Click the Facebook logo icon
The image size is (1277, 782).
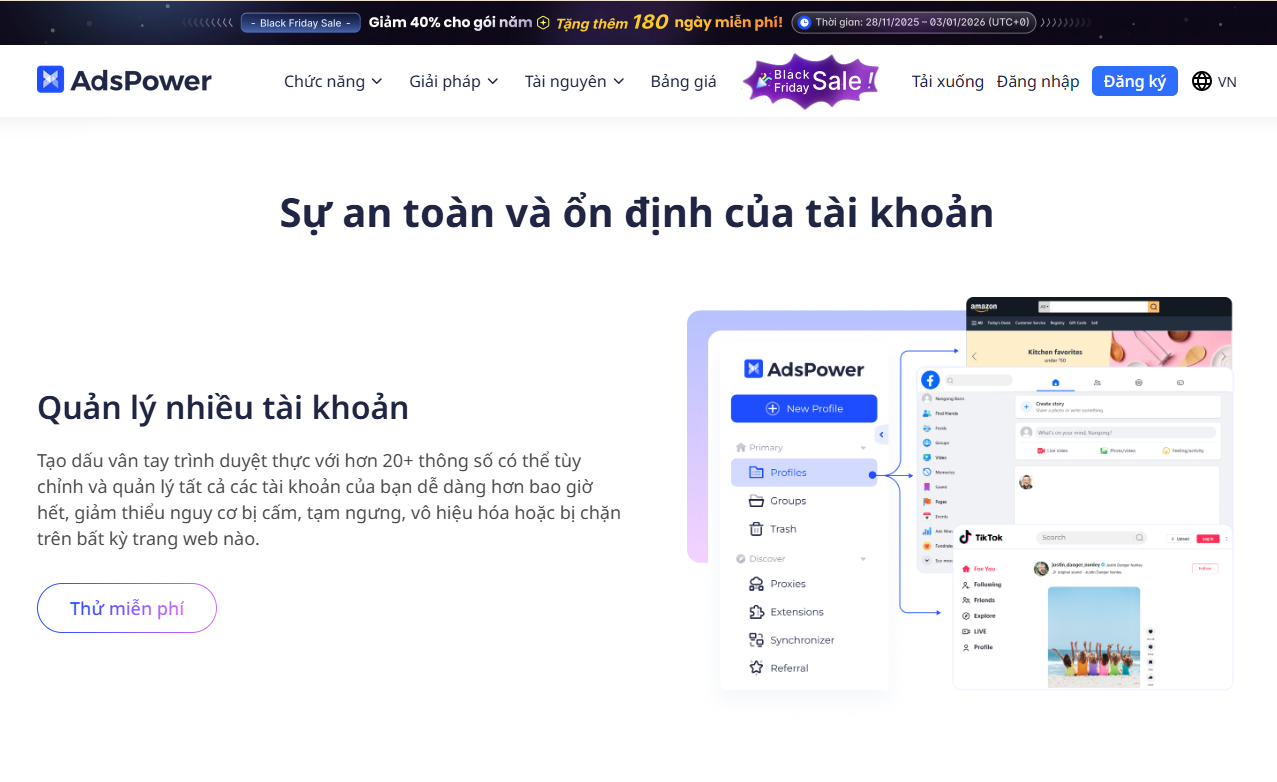[930, 380]
